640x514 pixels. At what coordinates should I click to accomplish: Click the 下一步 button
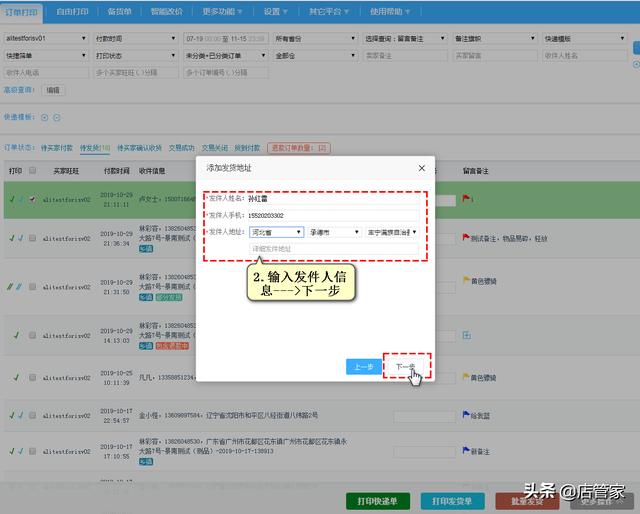coord(406,367)
